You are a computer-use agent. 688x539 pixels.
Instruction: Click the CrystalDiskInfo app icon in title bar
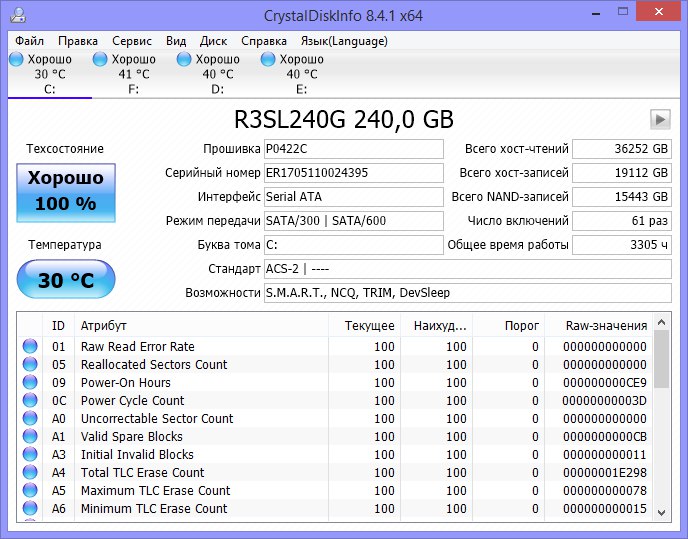click(x=18, y=15)
